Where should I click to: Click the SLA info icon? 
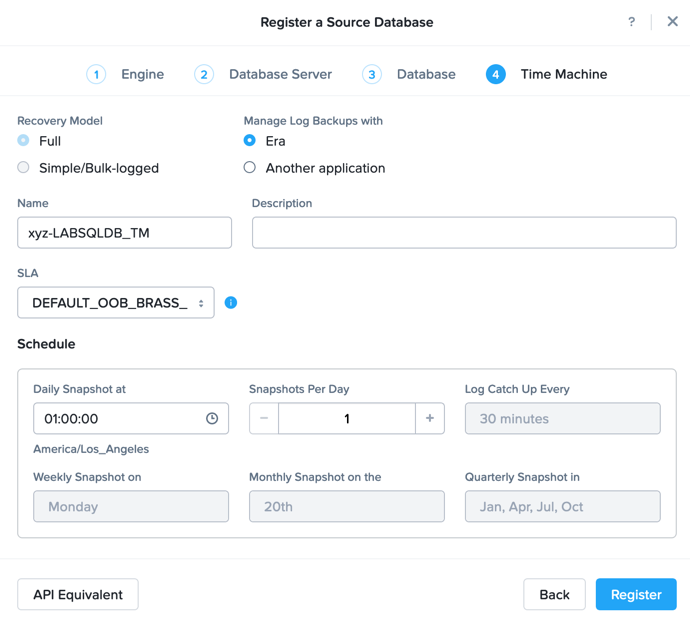[x=231, y=303]
